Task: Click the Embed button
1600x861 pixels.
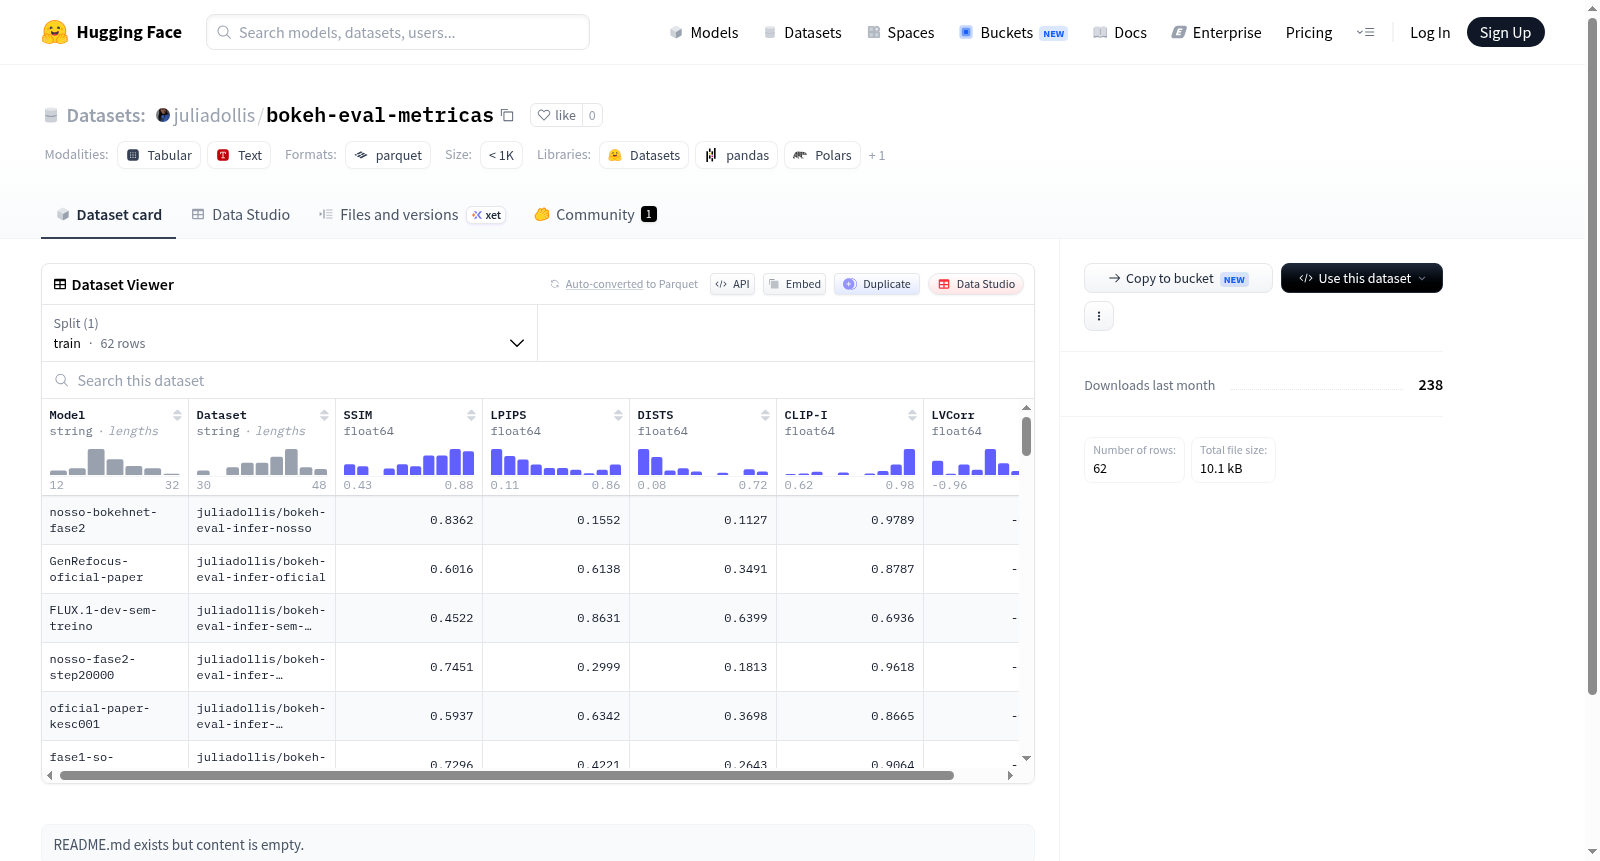Action: pos(794,284)
